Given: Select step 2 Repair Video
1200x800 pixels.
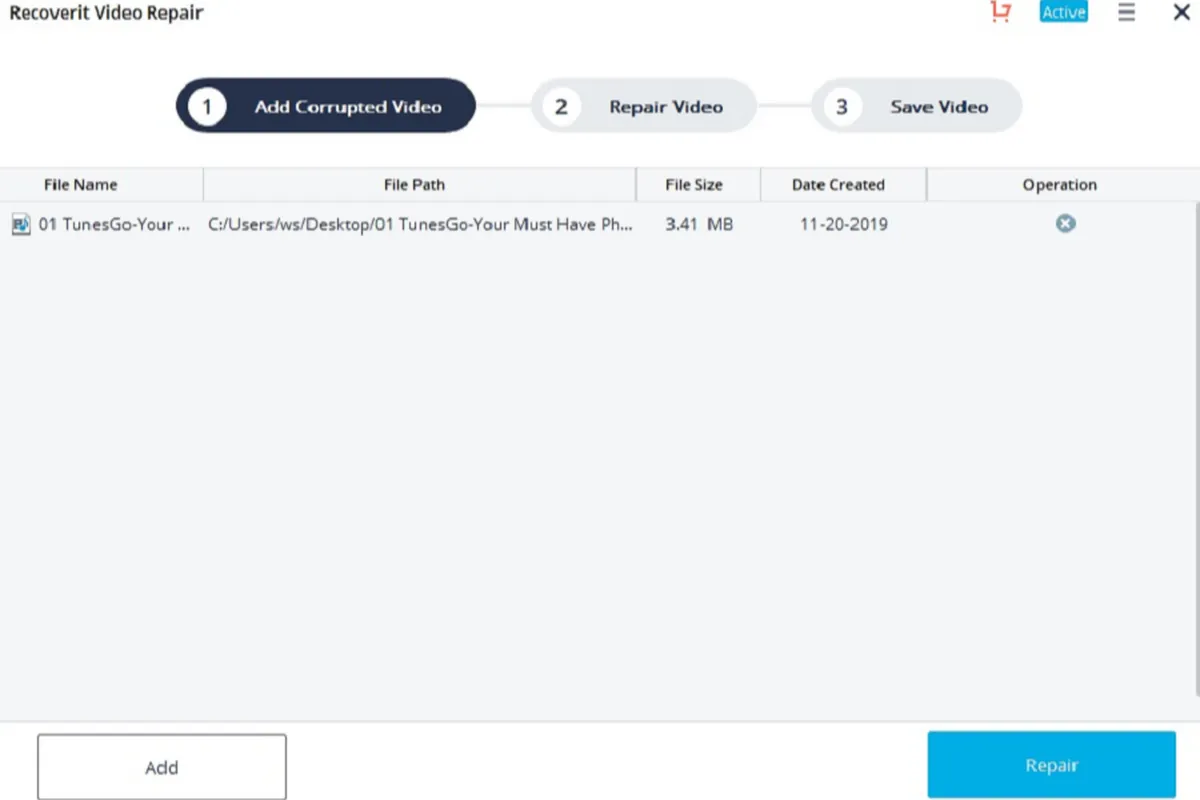Looking at the screenshot, I should tap(644, 106).
